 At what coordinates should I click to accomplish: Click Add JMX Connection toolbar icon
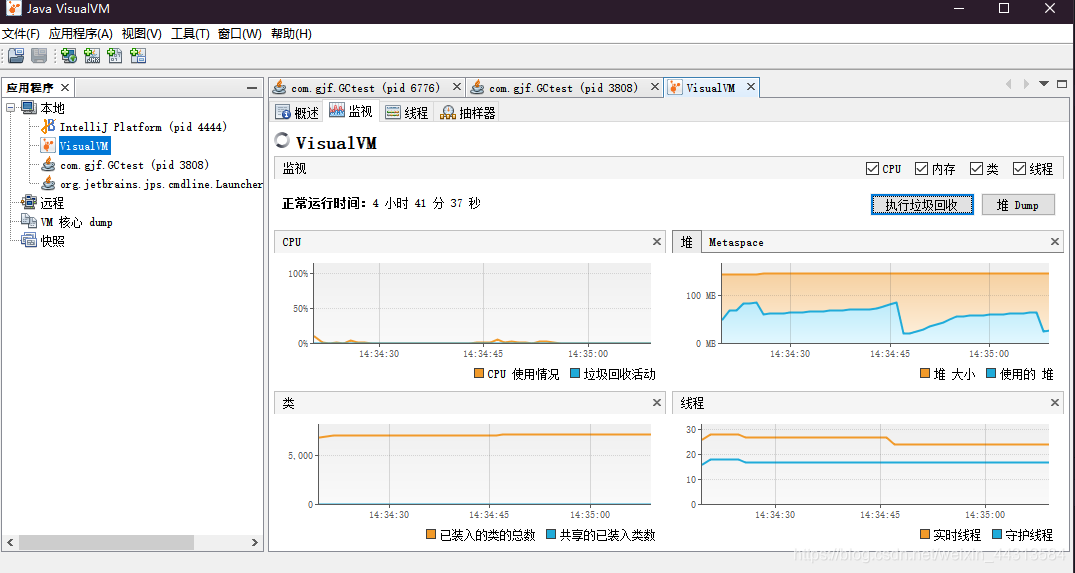point(92,56)
